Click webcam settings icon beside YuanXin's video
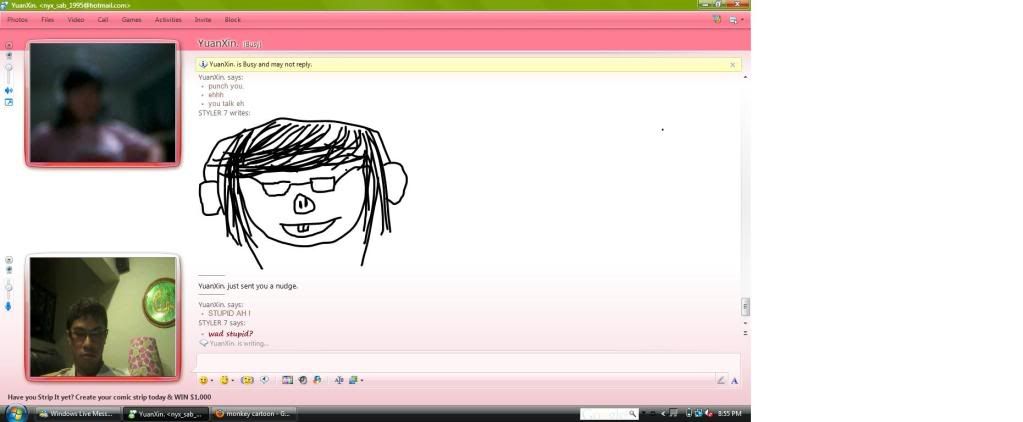 click(x=8, y=56)
